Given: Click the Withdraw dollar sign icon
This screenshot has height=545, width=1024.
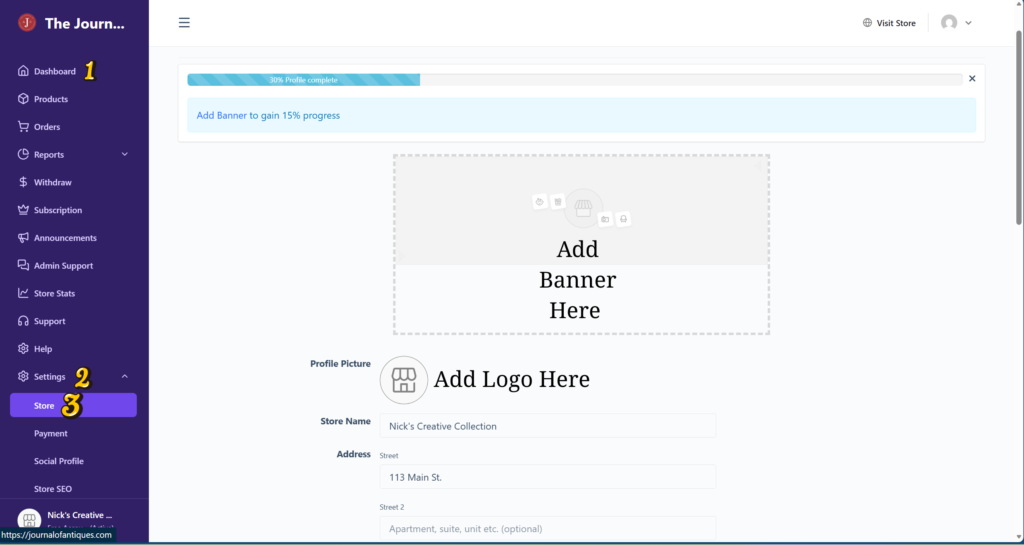Looking at the screenshot, I should click(23, 183).
